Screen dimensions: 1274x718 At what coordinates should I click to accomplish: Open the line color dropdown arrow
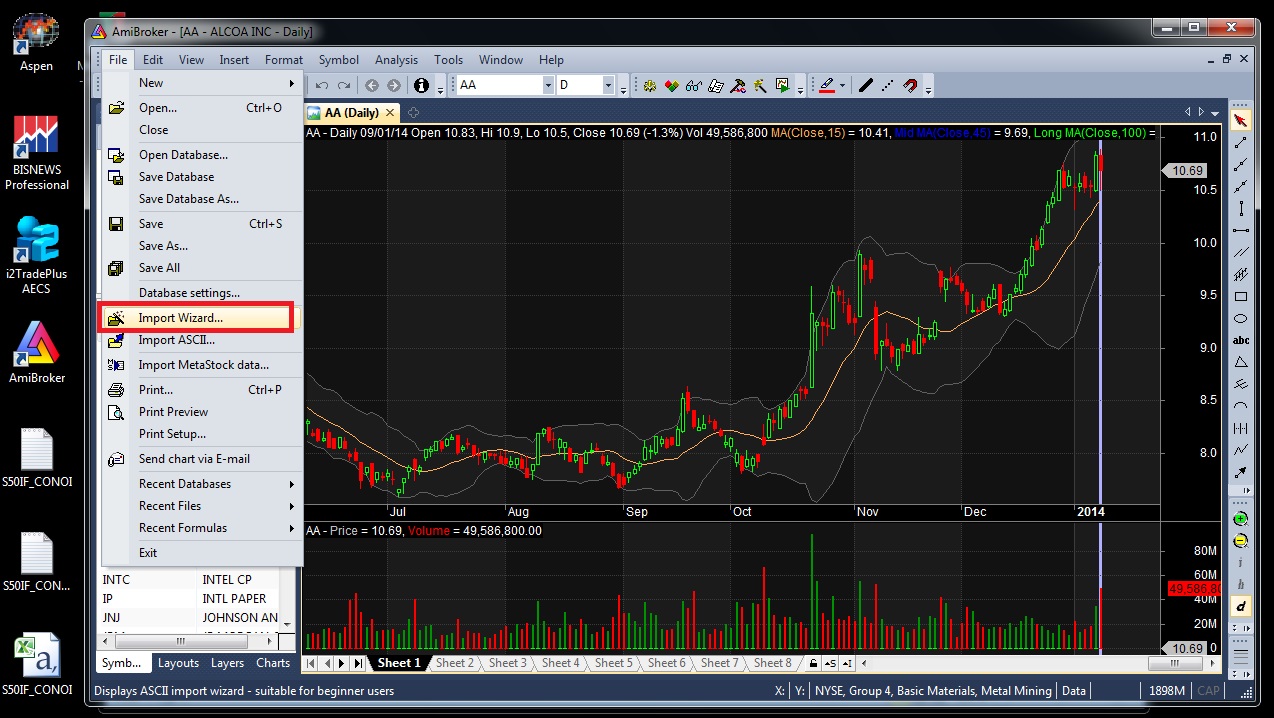click(x=843, y=86)
